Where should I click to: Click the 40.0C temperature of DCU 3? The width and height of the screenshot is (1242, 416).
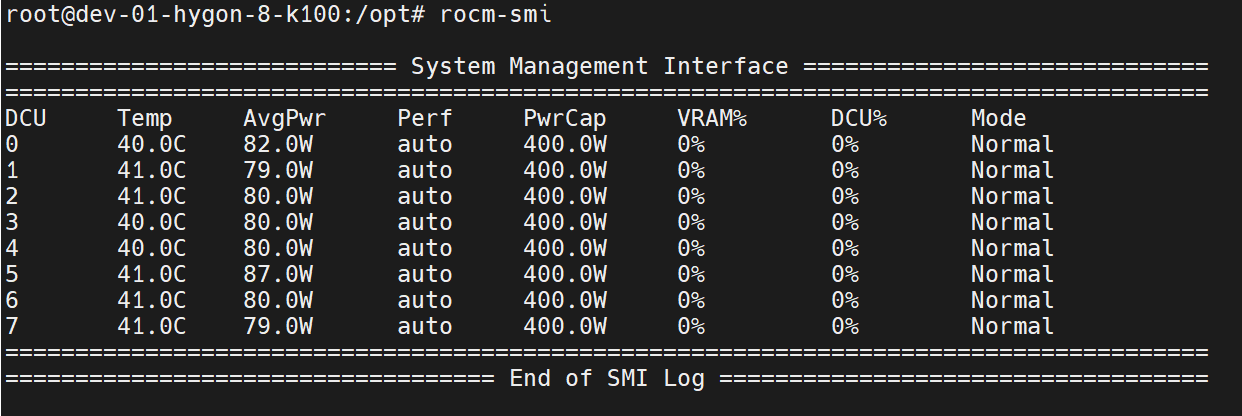point(151,222)
